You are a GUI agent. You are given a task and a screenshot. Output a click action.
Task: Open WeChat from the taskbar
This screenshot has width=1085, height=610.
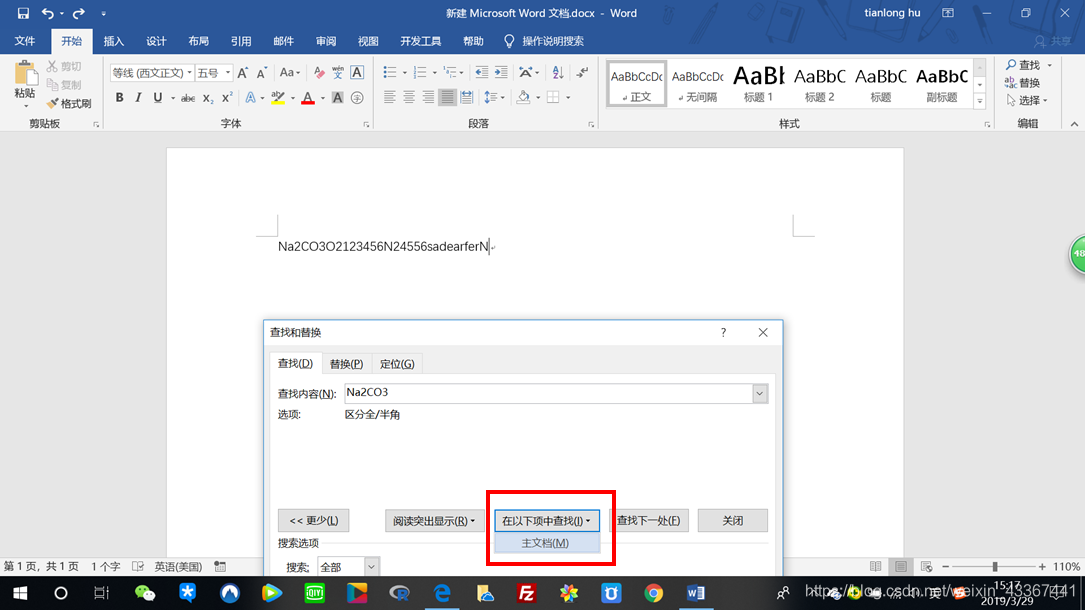pyautogui.click(x=145, y=593)
